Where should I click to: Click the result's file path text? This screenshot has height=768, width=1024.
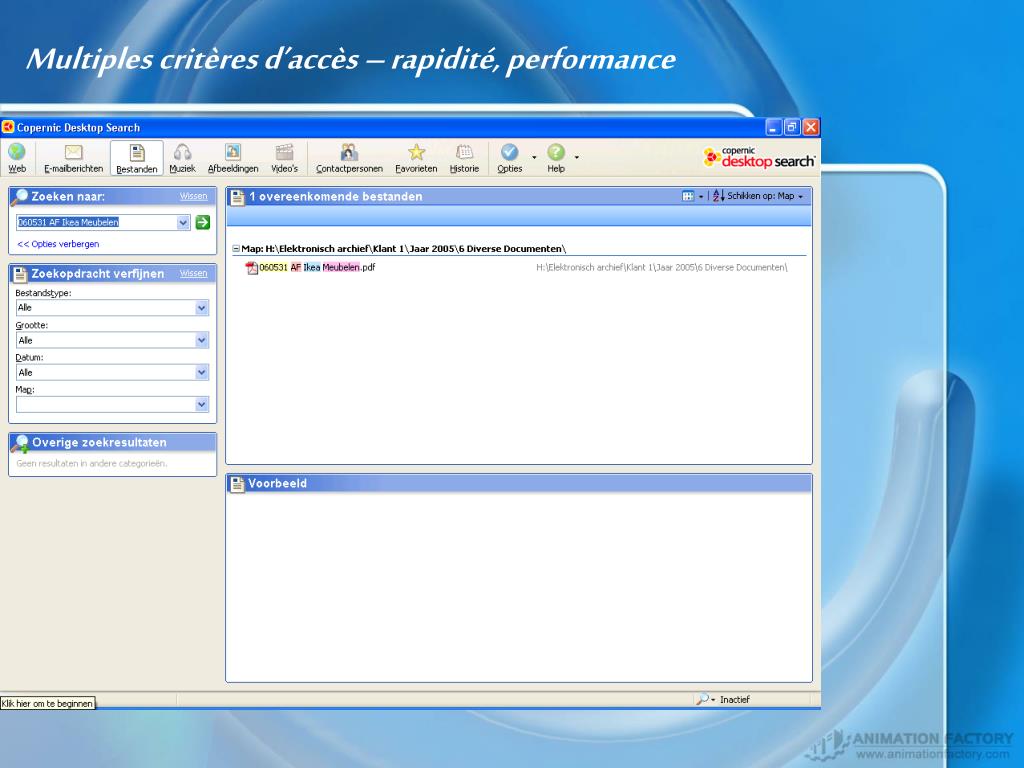tap(662, 267)
